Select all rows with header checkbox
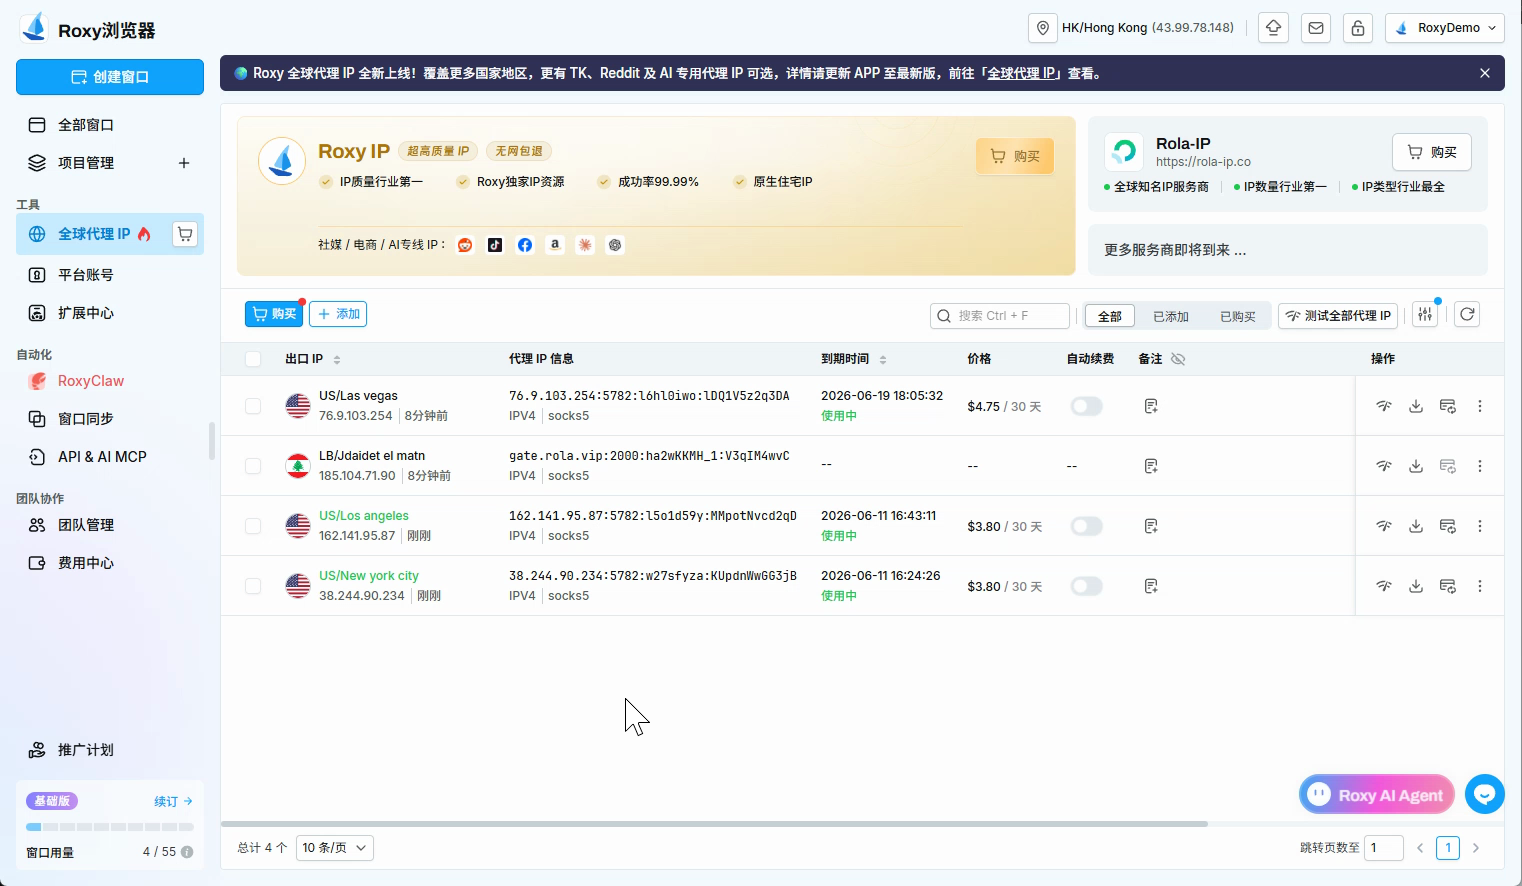Viewport: 1522px width, 886px height. point(253,359)
